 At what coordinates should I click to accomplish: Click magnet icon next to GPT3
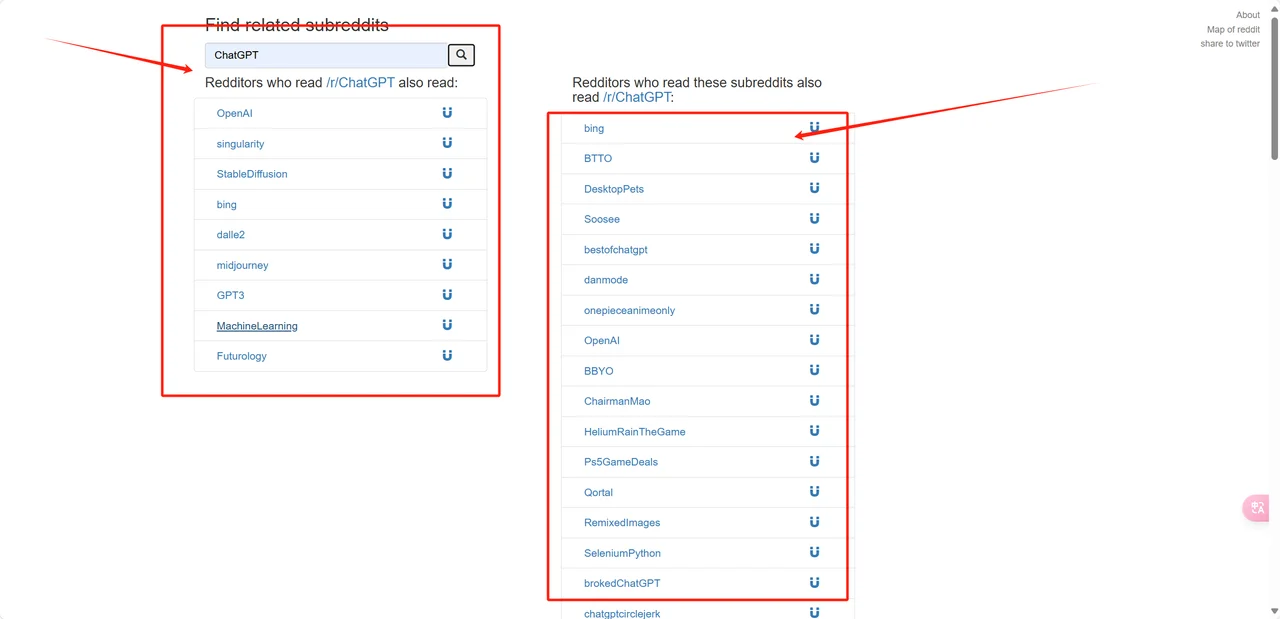pos(447,294)
